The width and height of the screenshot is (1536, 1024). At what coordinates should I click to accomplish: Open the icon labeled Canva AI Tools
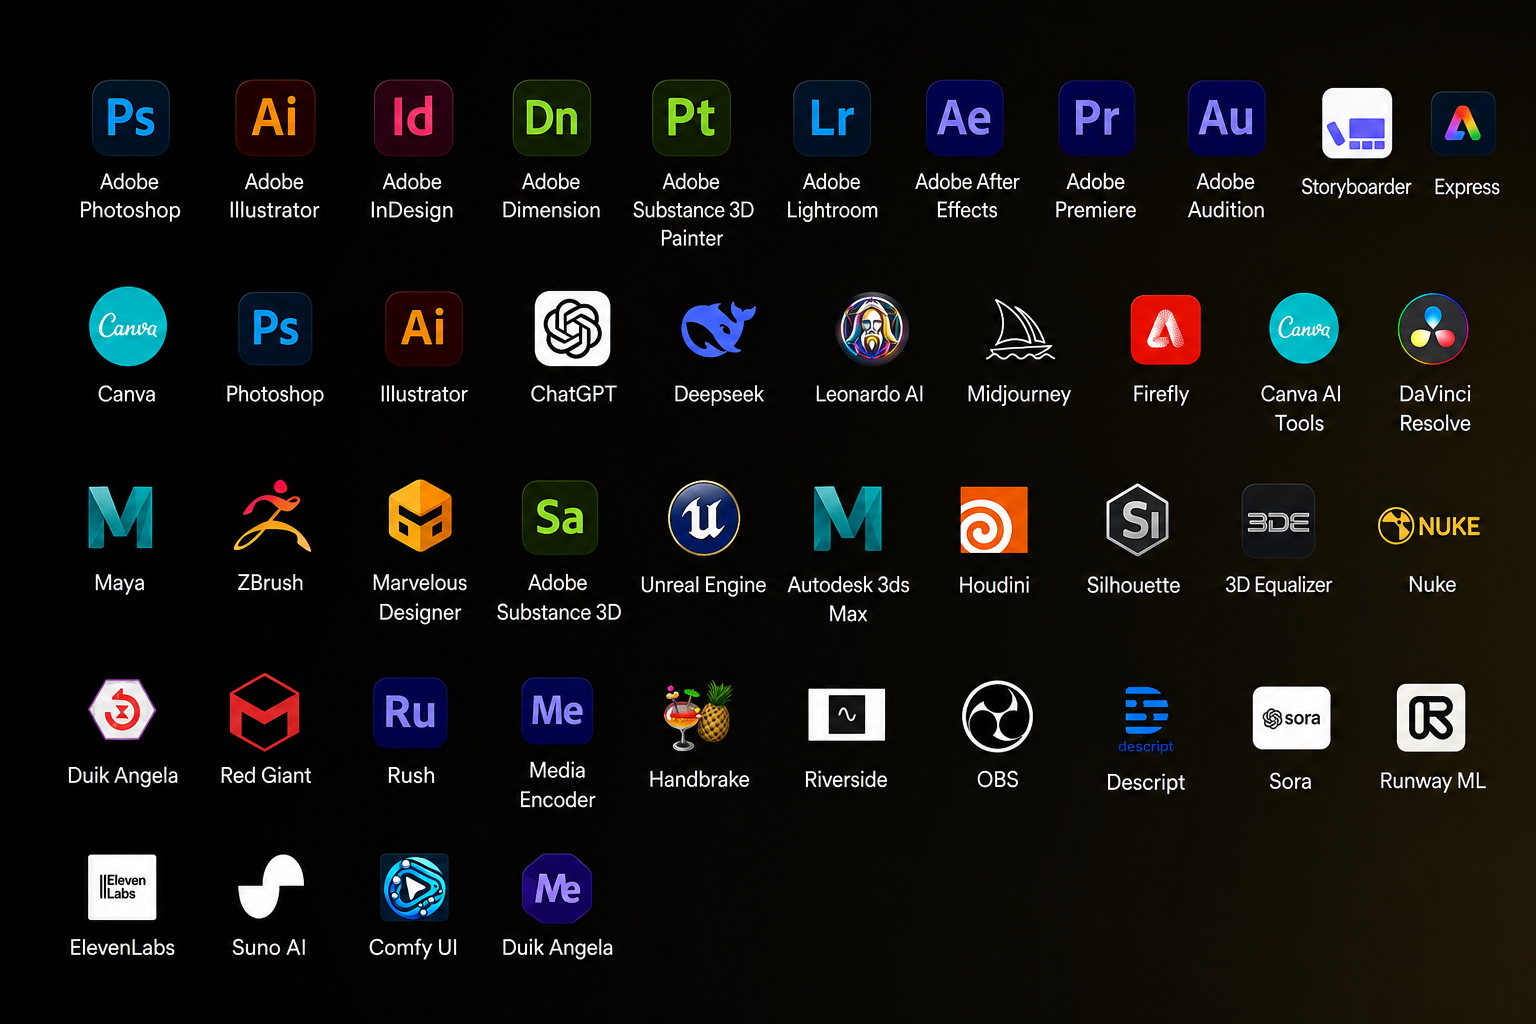coord(1304,328)
